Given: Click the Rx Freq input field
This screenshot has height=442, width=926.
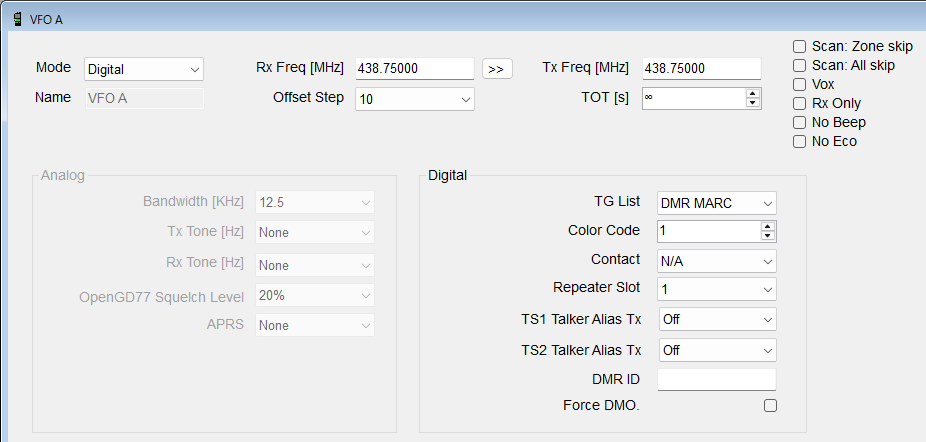Looking at the screenshot, I should pyautogui.click(x=414, y=68).
